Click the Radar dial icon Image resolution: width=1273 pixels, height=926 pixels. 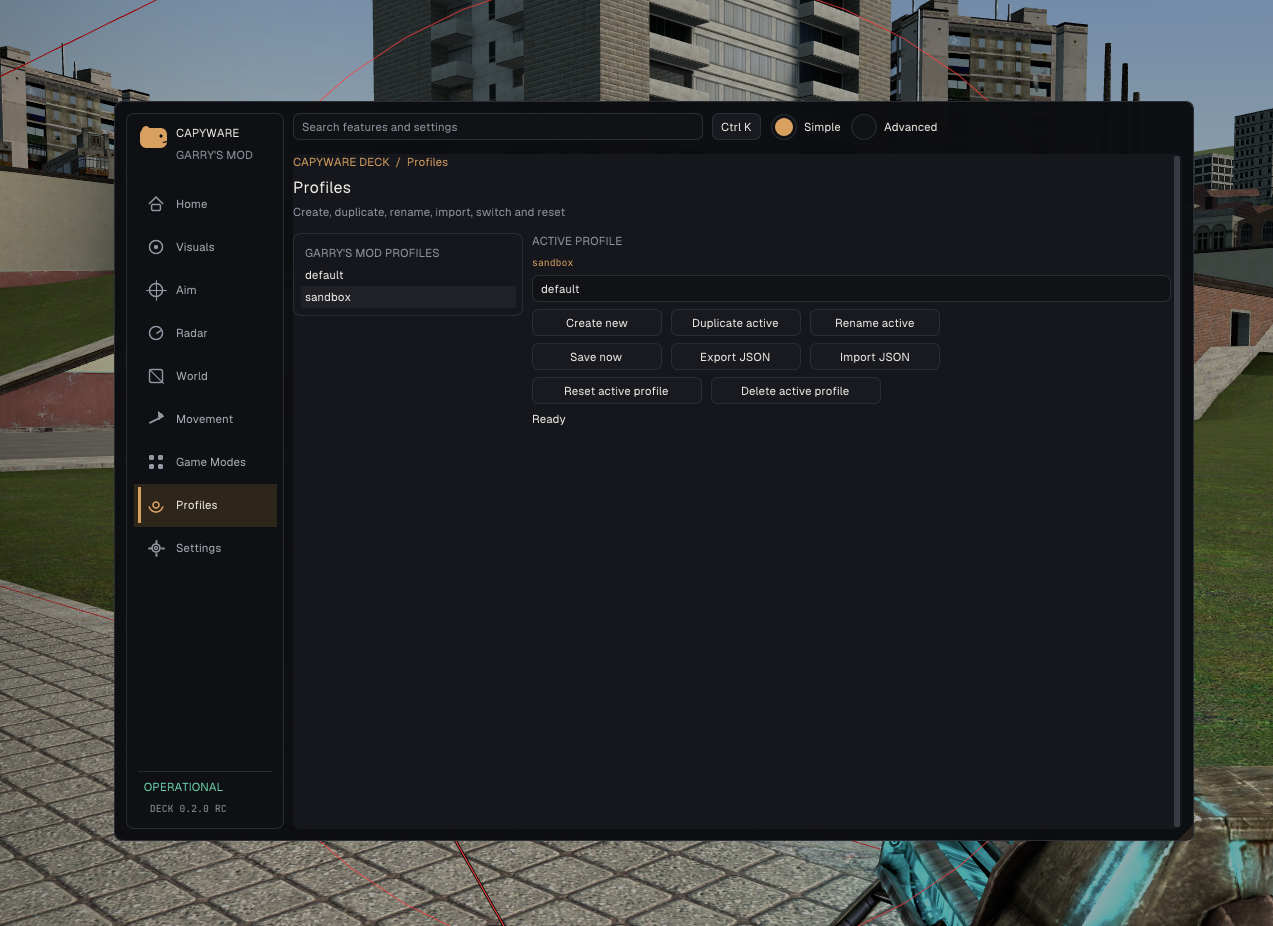(x=156, y=333)
